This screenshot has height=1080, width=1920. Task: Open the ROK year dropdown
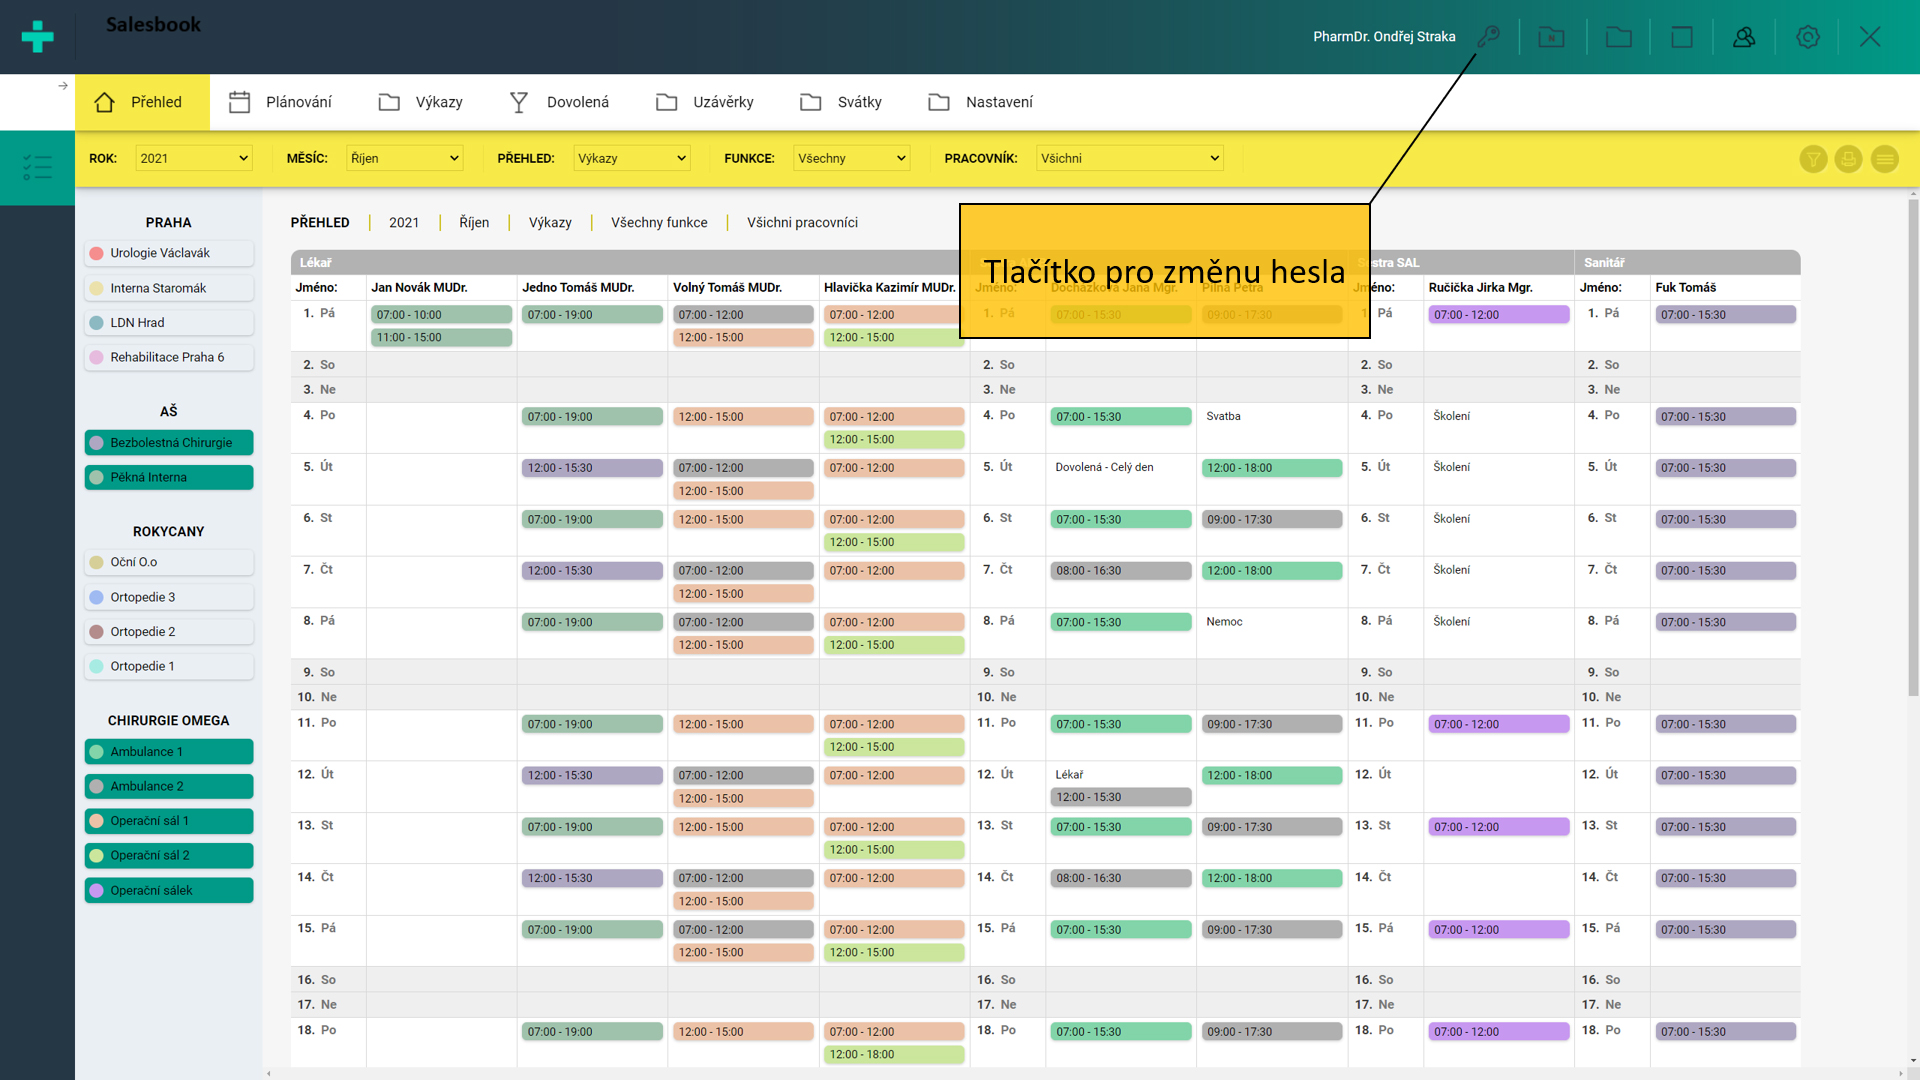193,158
